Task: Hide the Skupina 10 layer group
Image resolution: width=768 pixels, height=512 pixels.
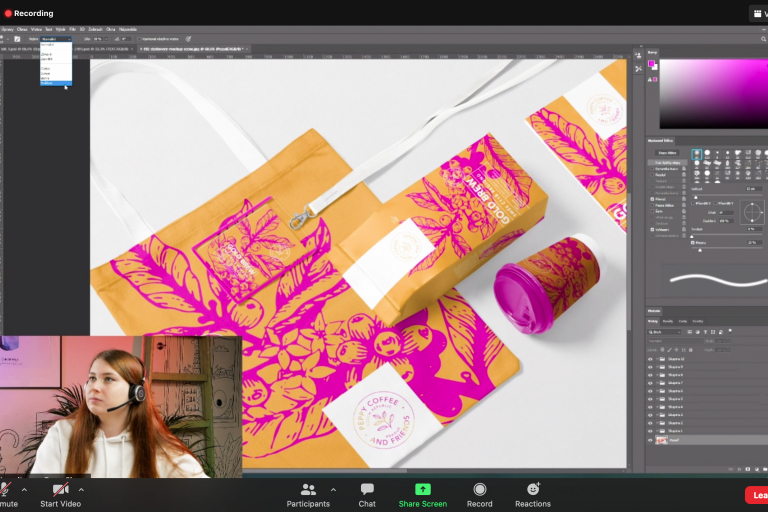Action: (650, 358)
